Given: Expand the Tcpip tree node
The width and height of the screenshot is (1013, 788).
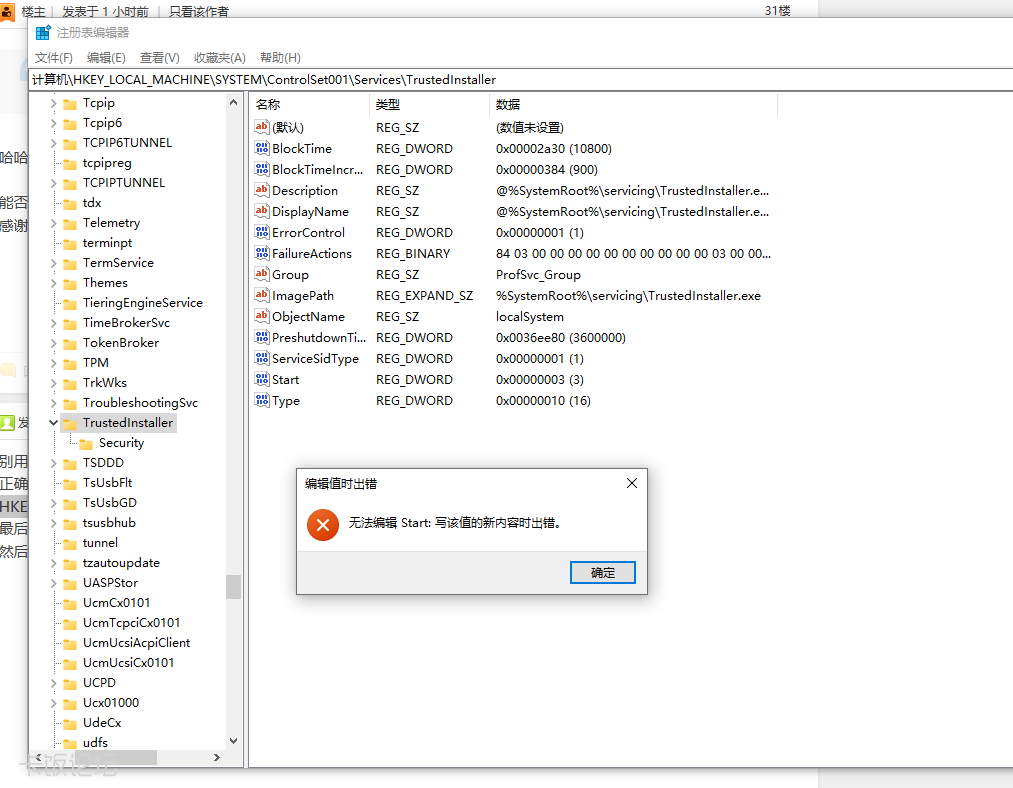Looking at the screenshot, I should [x=54, y=103].
